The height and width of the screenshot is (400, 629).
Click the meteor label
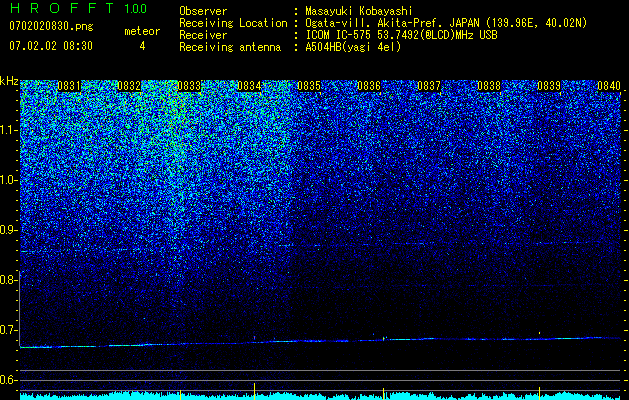point(142,31)
